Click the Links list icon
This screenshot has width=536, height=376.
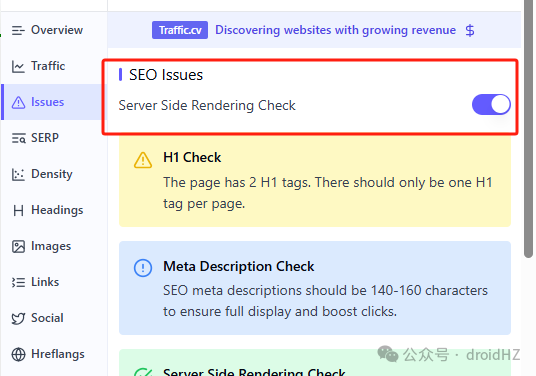(x=18, y=282)
